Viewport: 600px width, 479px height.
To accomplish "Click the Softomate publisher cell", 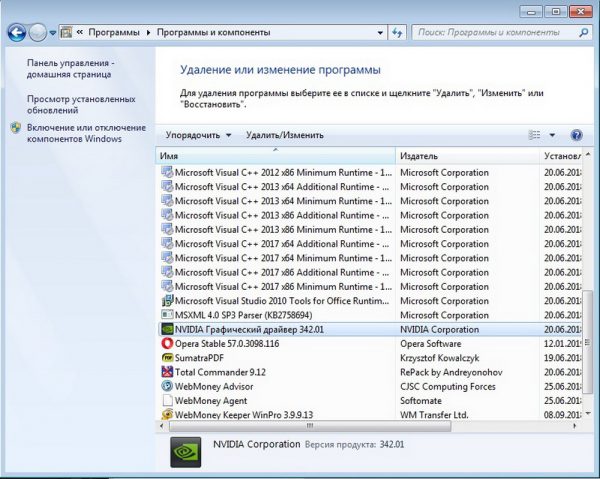I will [421, 401].
